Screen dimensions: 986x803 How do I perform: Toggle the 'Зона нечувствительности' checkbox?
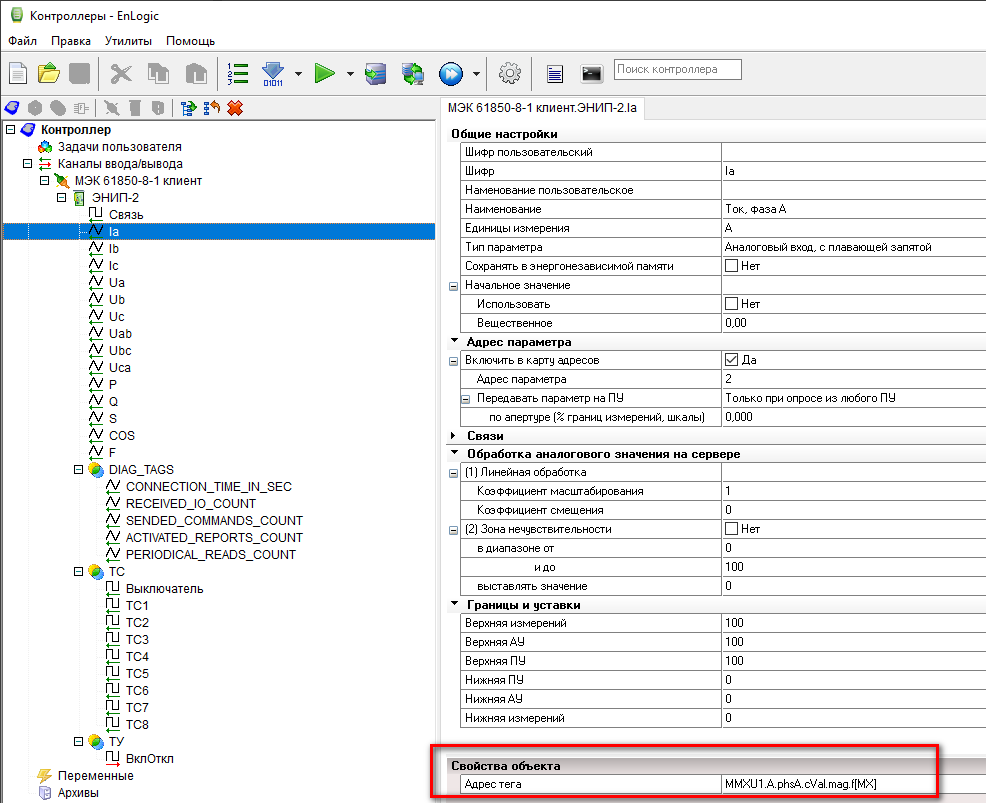732,529
